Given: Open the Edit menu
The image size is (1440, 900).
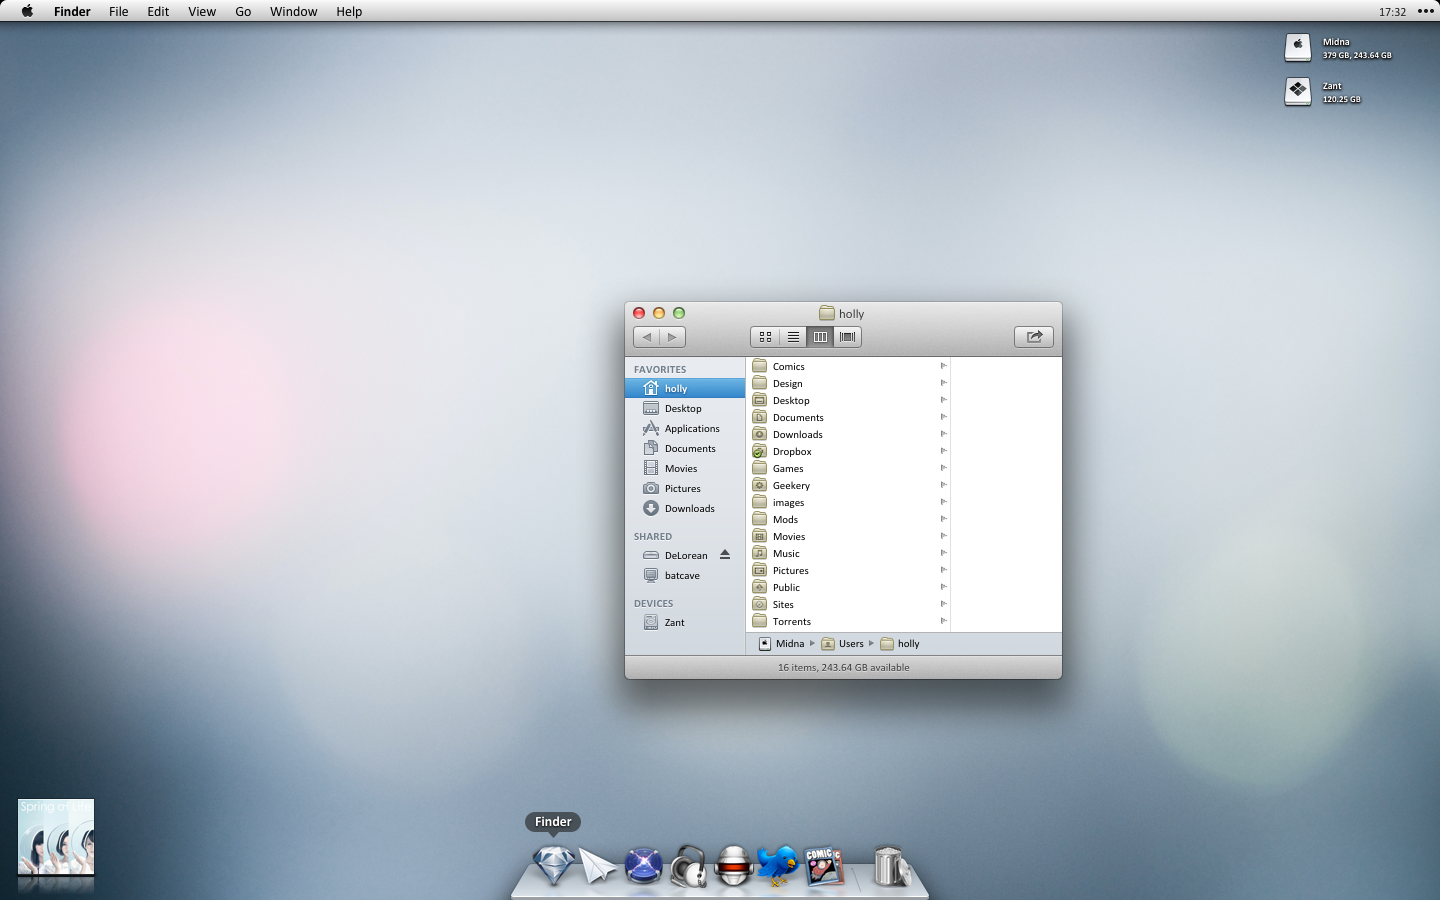Looking at the screenshot, I should point(158,11).
